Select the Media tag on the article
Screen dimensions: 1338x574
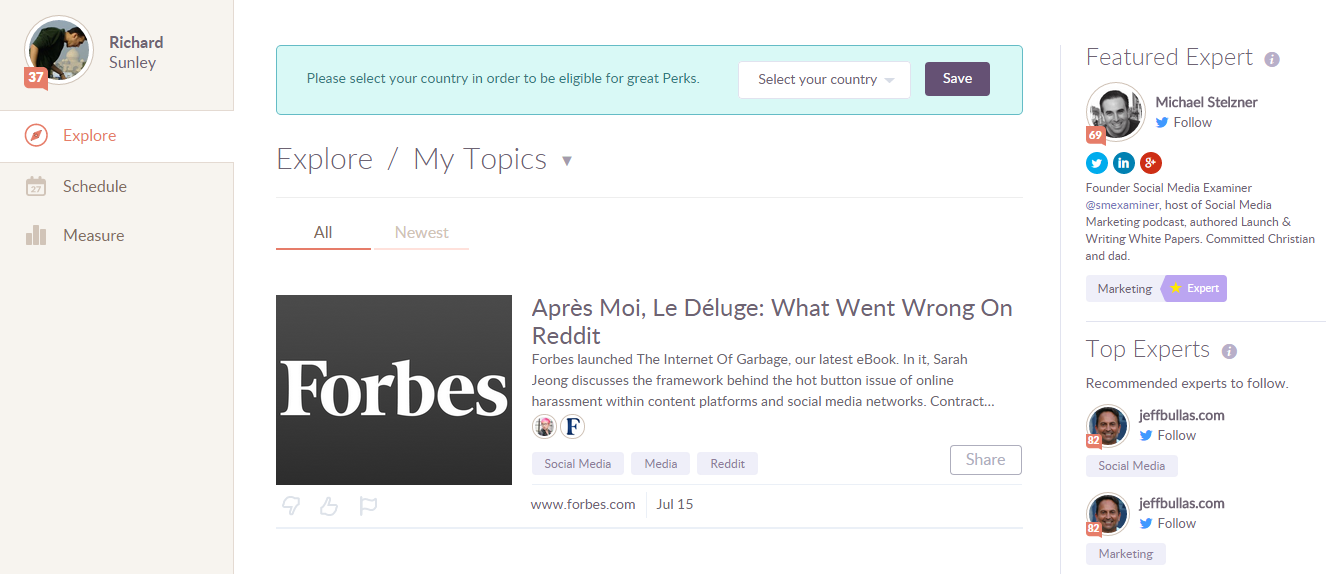pyautogui.click(x=660, y=463)
